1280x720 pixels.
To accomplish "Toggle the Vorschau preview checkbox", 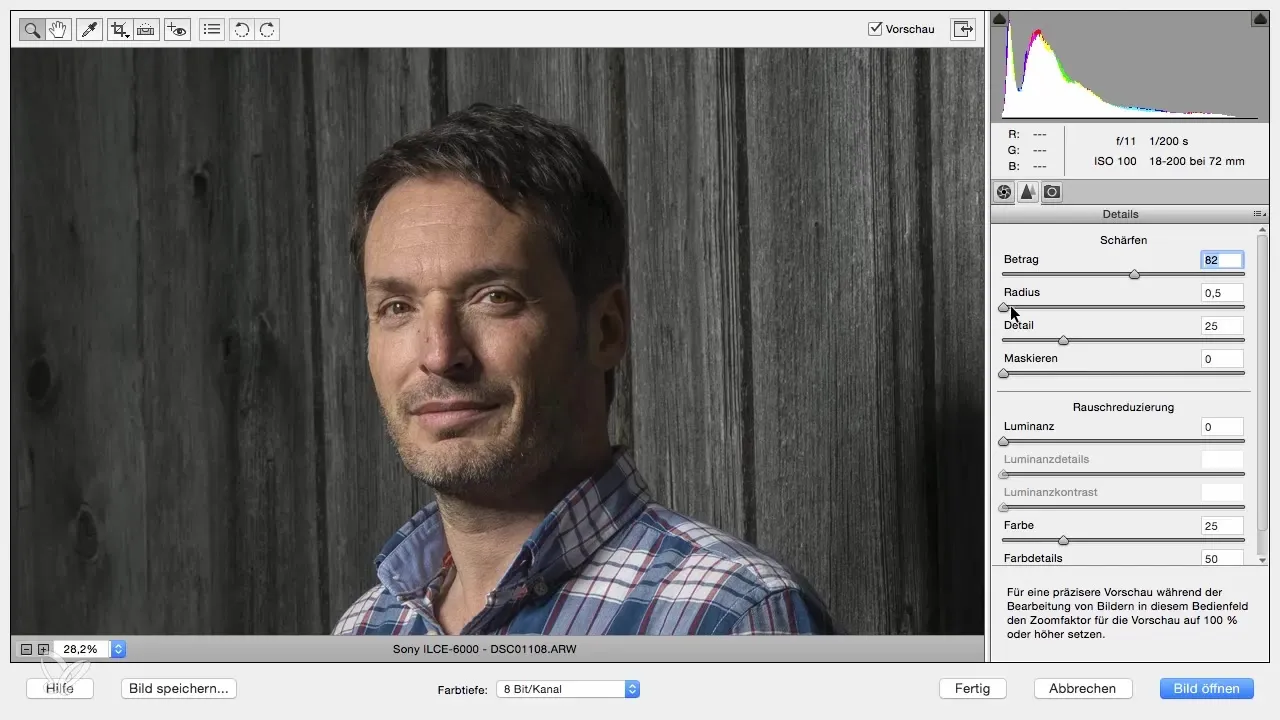I will (x=875, y=29).
